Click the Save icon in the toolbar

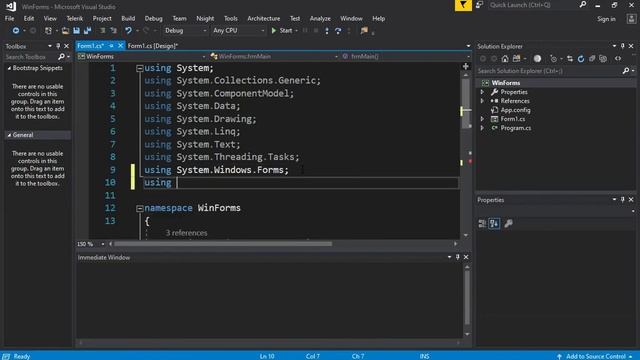click(x=76, y=31)
